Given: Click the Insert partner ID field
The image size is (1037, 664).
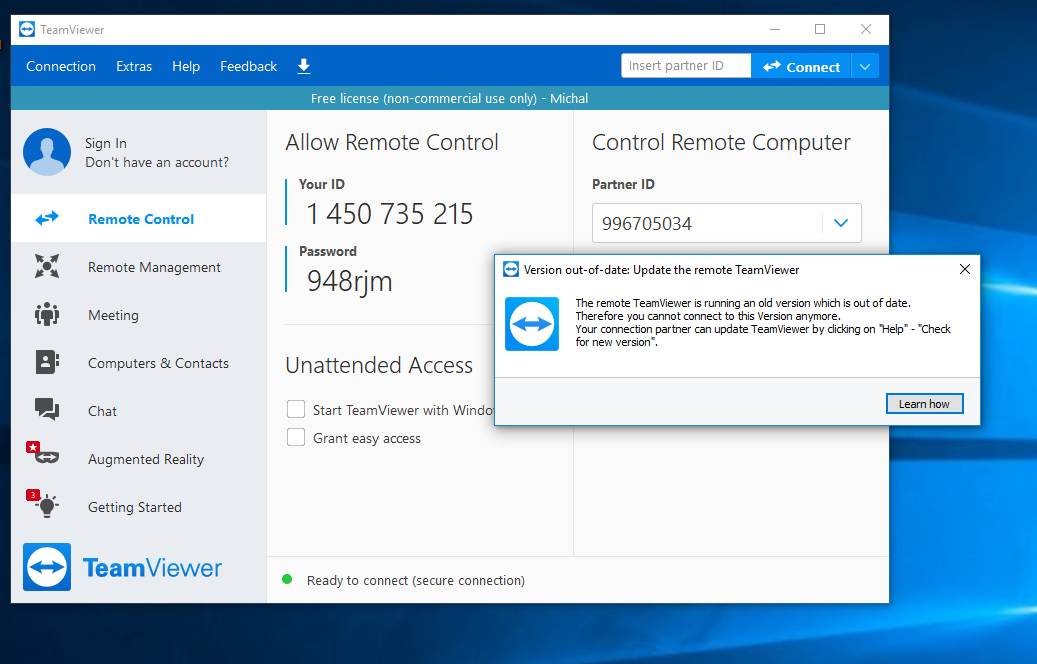Looking at the screenshot, I should [686, 65].
